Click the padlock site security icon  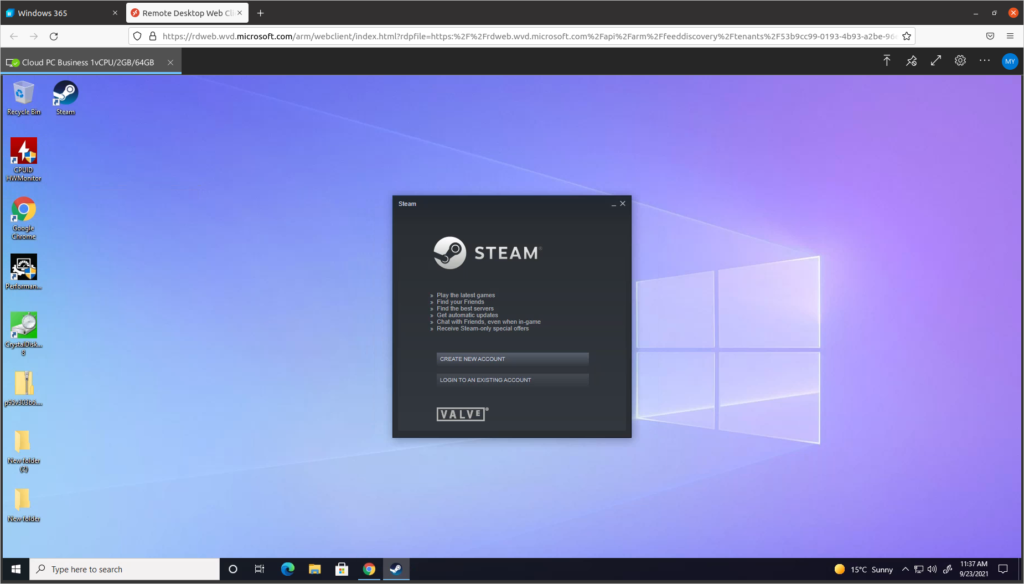click(x=153, y=37)
